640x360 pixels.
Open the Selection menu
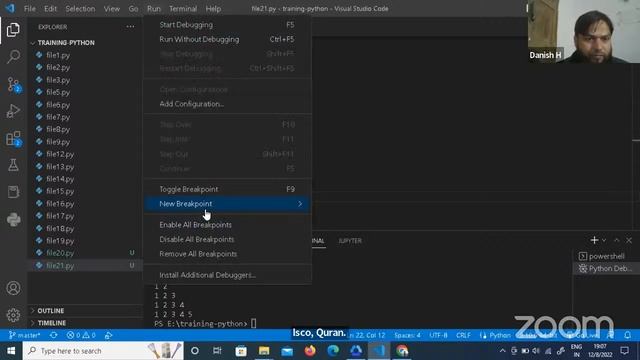click(x=80, y=9)
